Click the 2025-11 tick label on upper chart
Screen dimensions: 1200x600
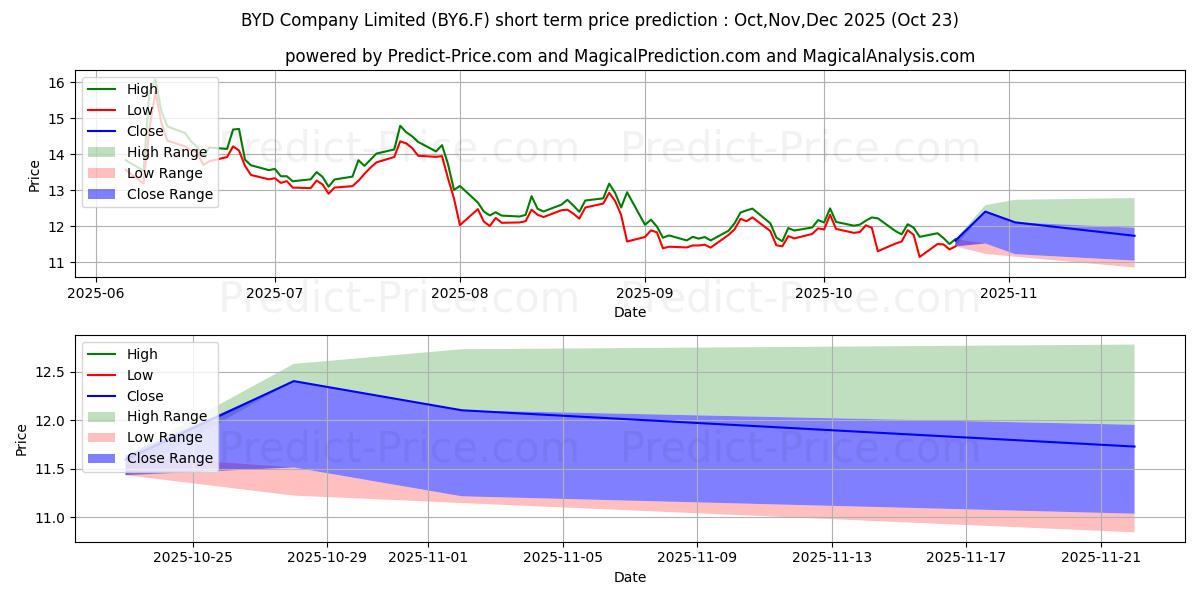coord(1010,295)
